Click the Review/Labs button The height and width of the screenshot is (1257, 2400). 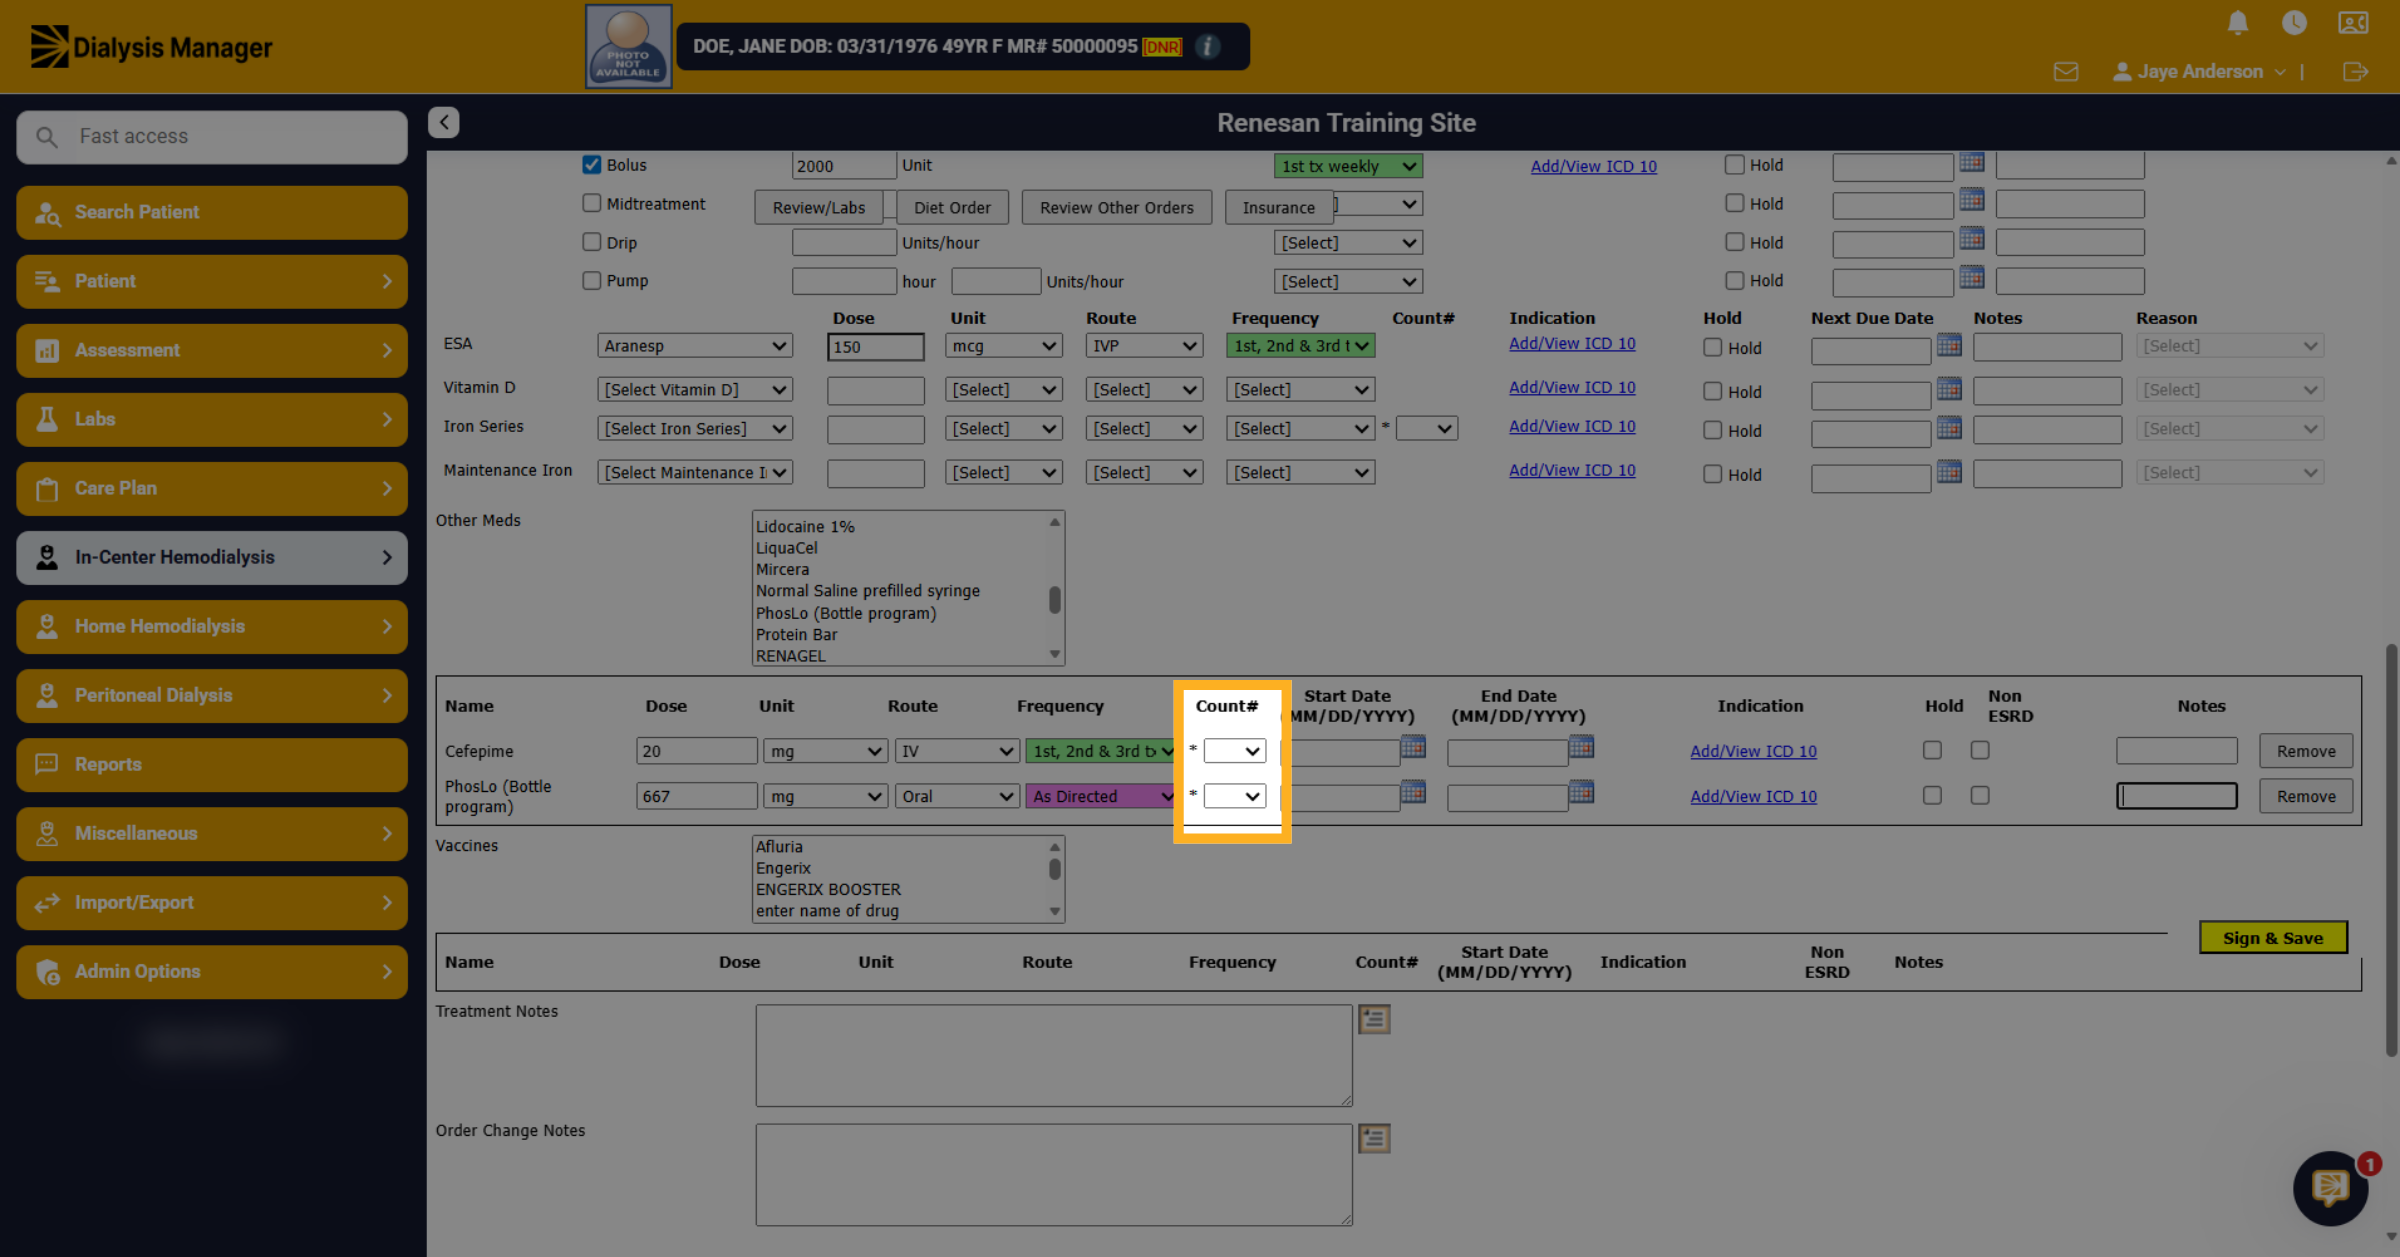point(818,207)
